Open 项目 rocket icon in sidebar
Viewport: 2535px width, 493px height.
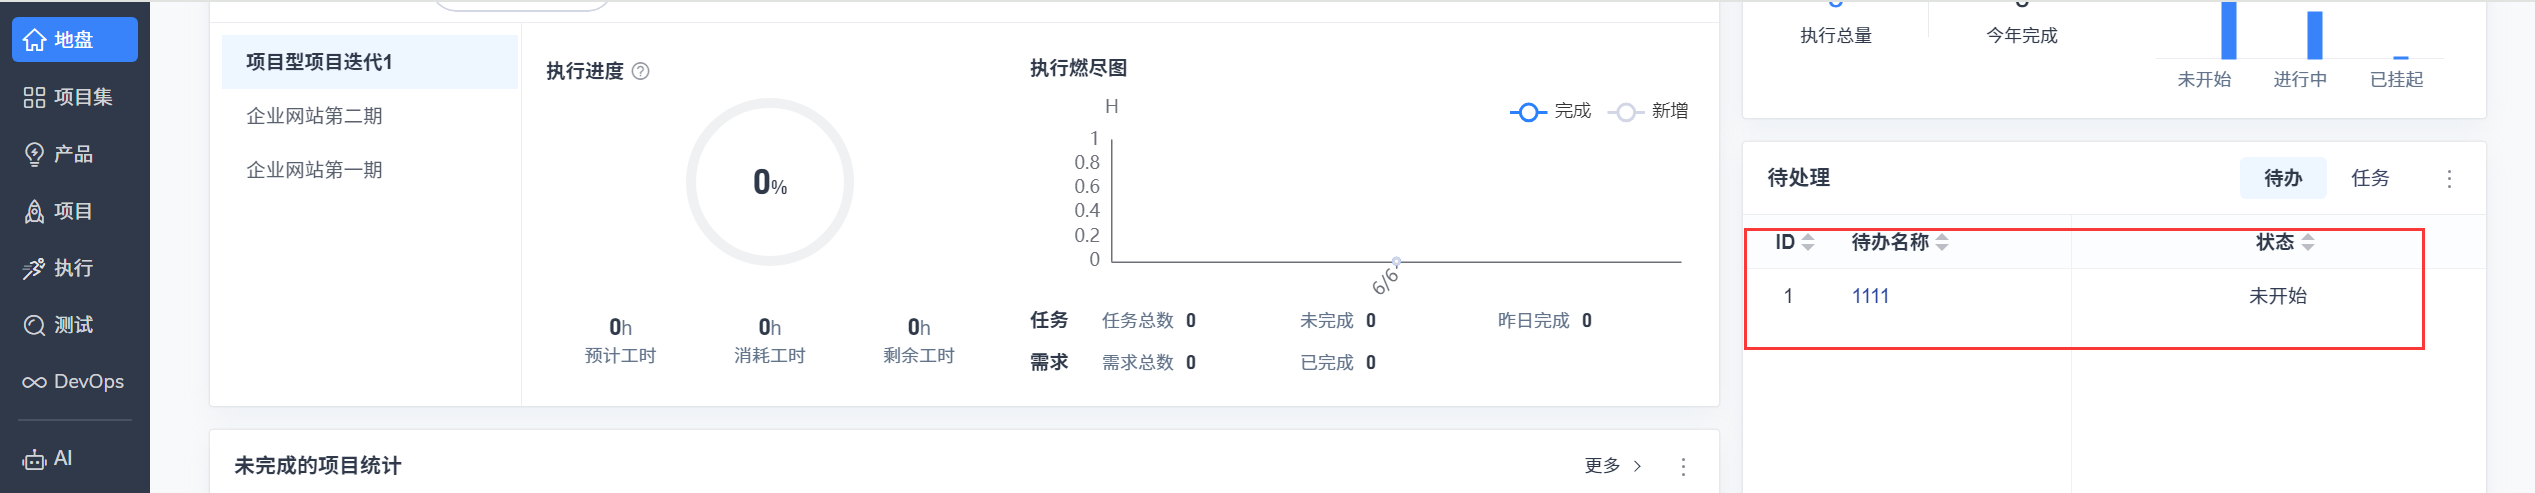[x=35, y=211]
